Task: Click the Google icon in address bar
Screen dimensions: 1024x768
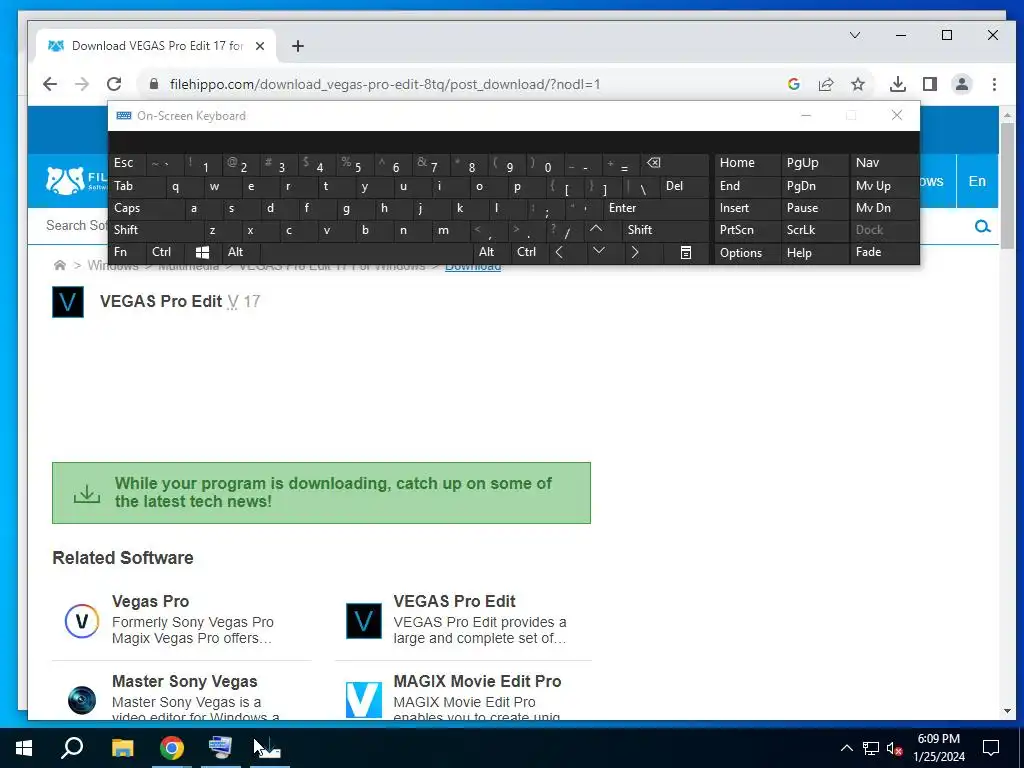Action: coord(793,84)
